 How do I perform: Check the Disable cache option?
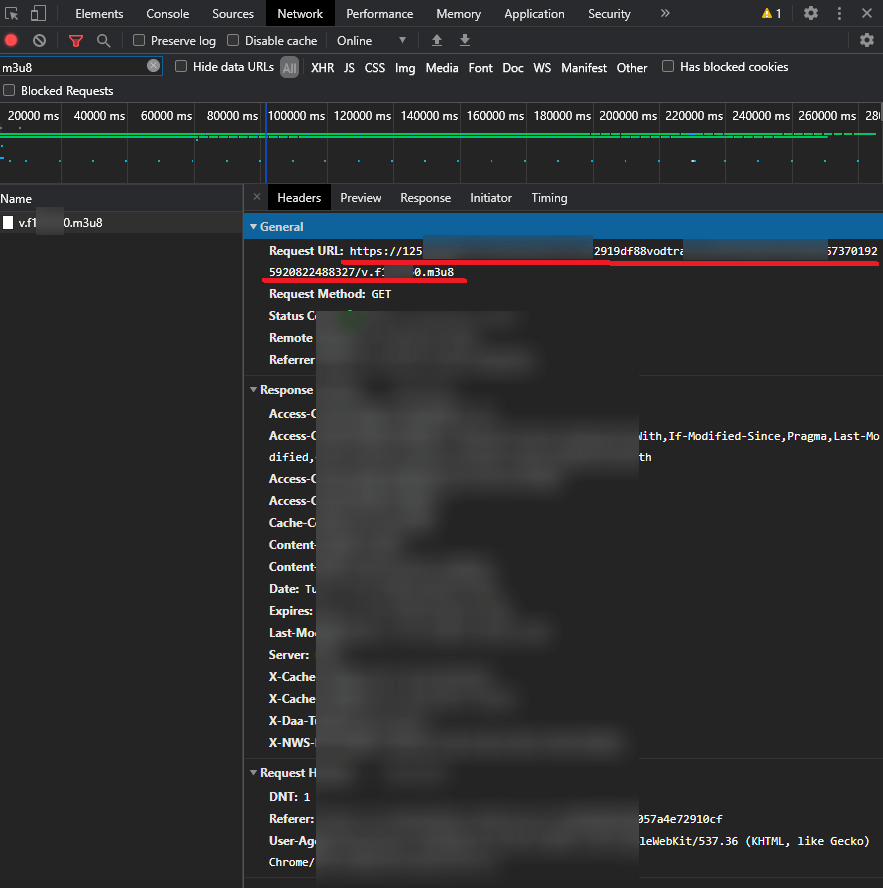(233, 40)
